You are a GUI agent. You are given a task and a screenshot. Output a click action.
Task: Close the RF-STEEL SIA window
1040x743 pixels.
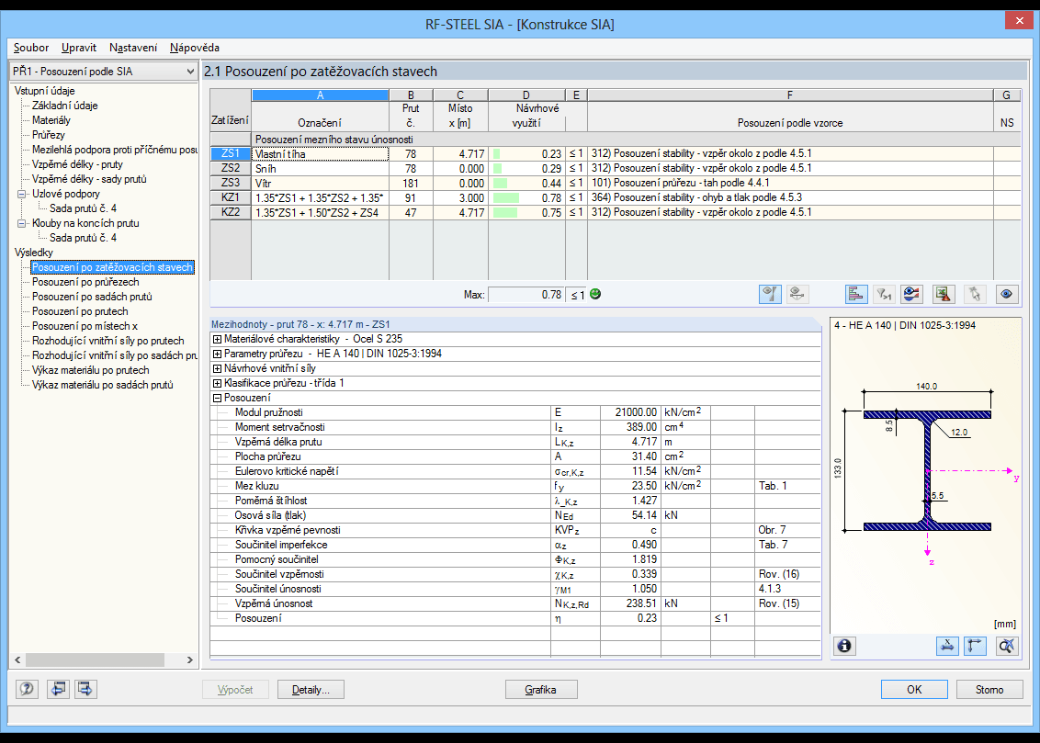pos(1019,21)
